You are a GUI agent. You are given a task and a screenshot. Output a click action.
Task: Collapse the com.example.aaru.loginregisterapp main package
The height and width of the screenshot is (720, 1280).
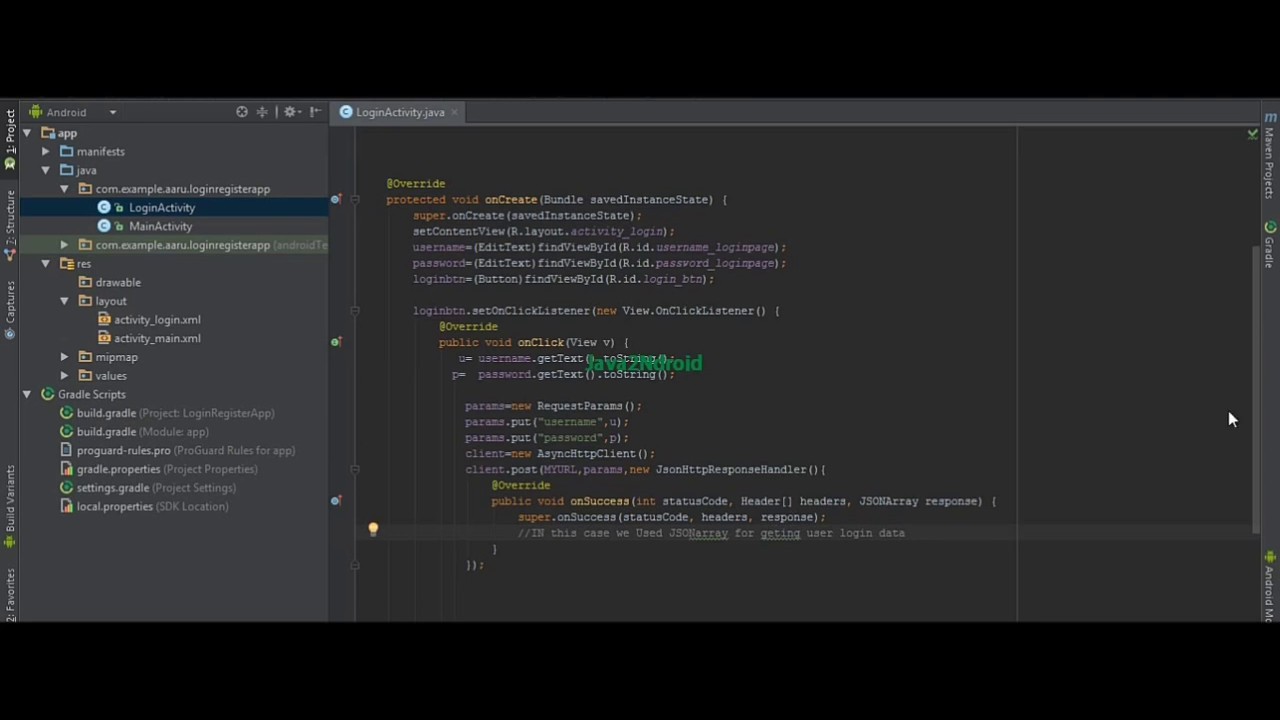[64, 189]
